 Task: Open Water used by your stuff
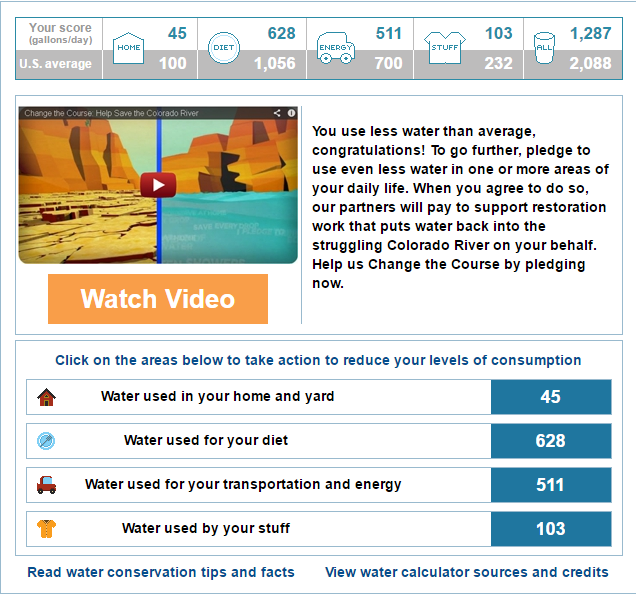319,528
